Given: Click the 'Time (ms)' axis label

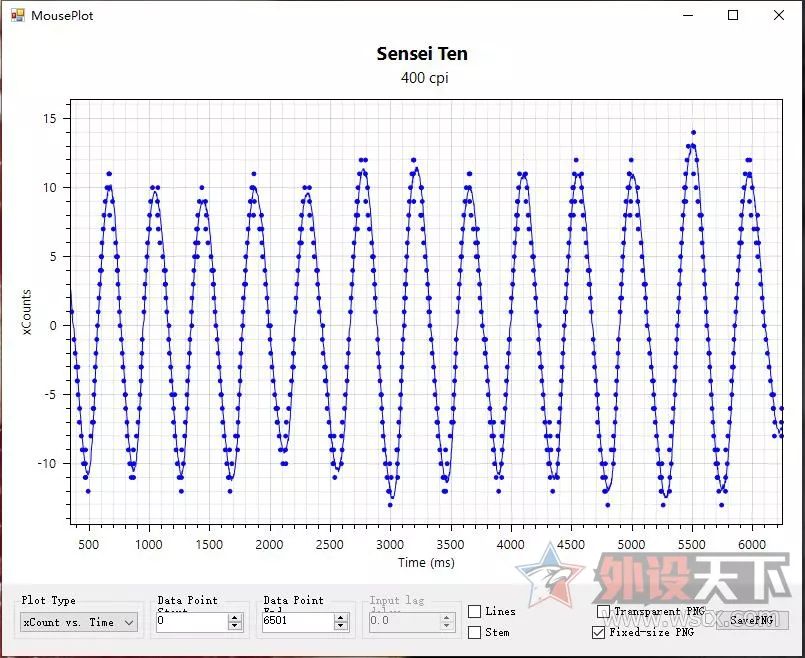Looking at the screenshot, I should [426, 563].
